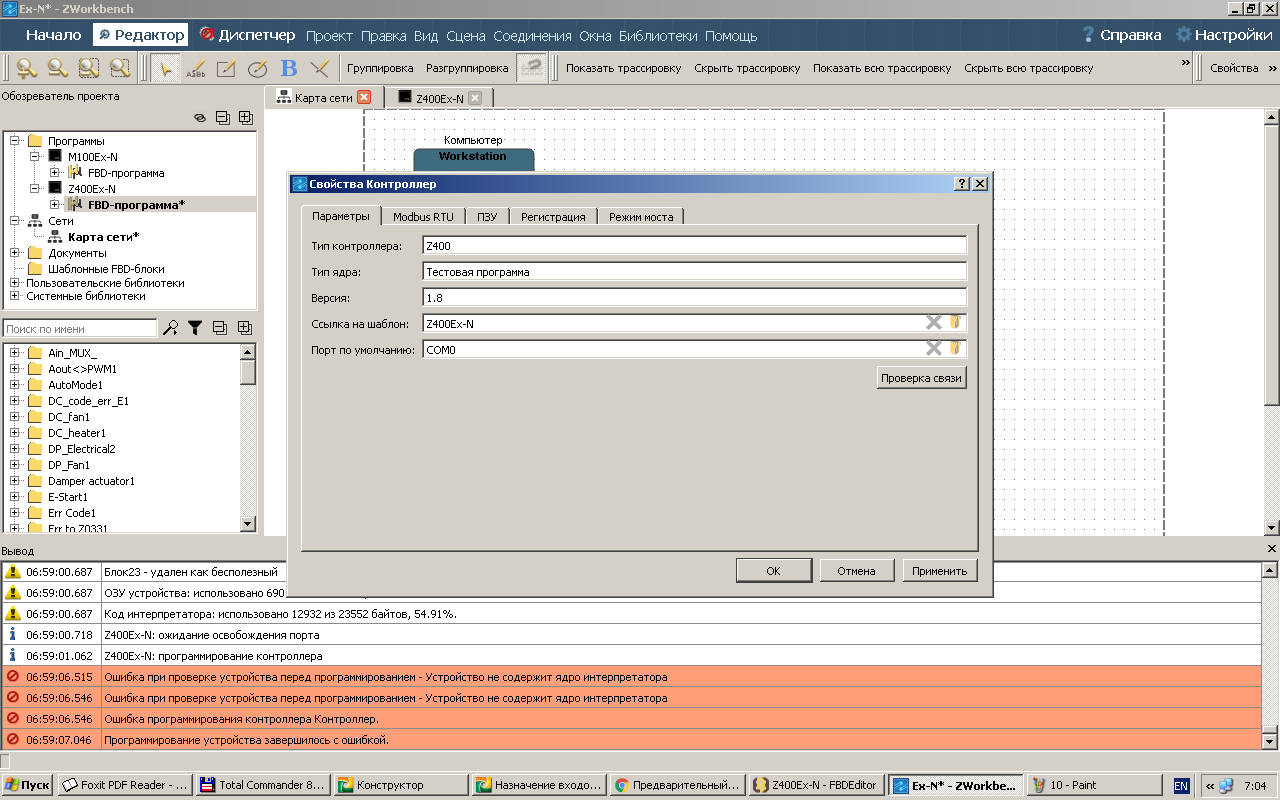Open Total Commander from the taskbar
Screen dimensions: 1280x800
click(264, 785)
